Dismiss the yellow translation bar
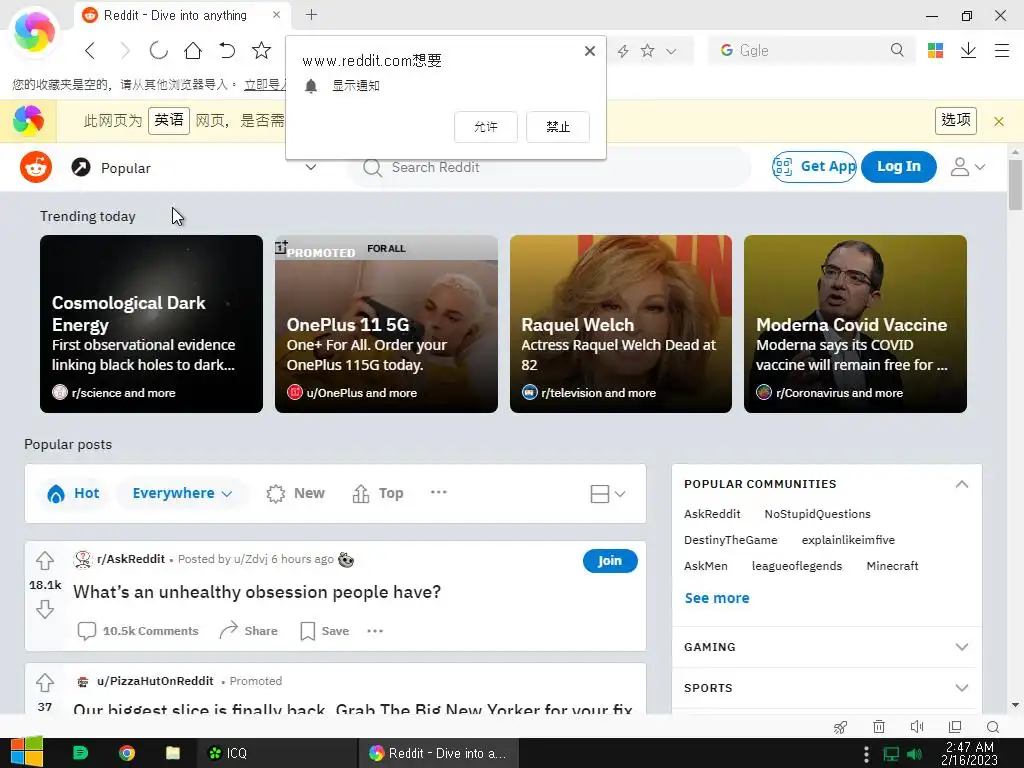This screenshot has height=768, width=1024. (x=999, y=121)
